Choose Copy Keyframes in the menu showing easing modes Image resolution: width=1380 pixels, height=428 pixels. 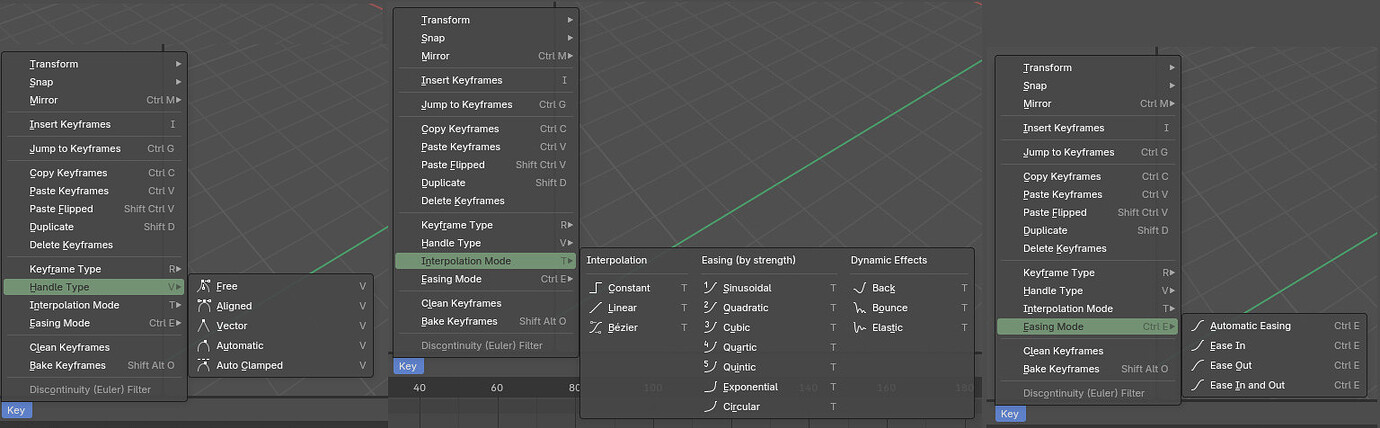(x=1088, y=177)
